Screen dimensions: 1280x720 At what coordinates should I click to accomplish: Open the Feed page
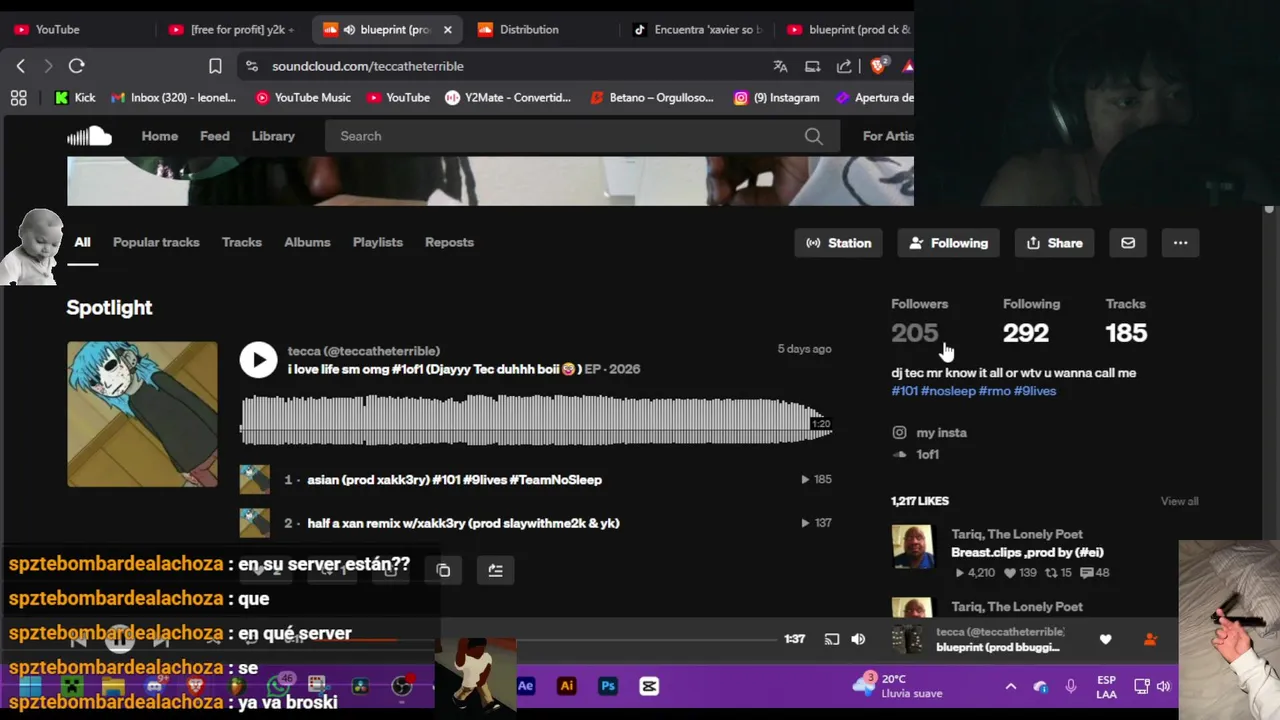[x=214, y=136]
